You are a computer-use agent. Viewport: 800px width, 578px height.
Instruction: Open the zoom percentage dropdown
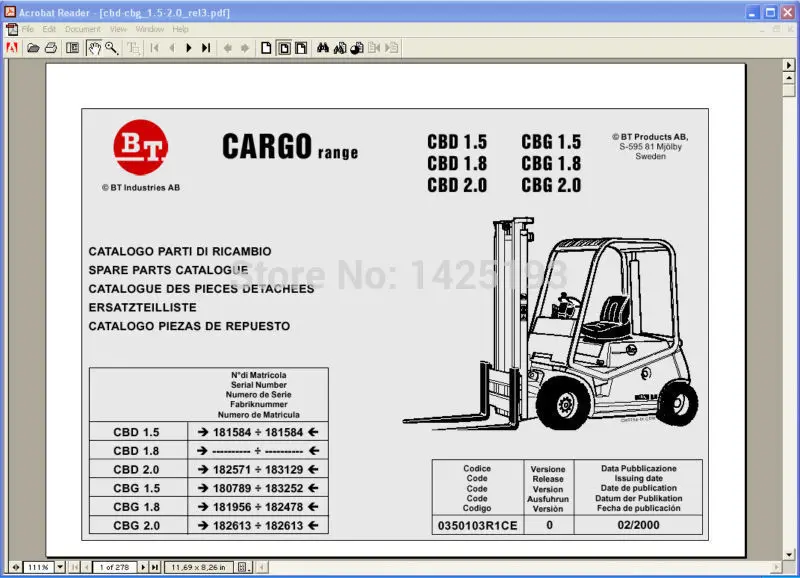[60, 566]
